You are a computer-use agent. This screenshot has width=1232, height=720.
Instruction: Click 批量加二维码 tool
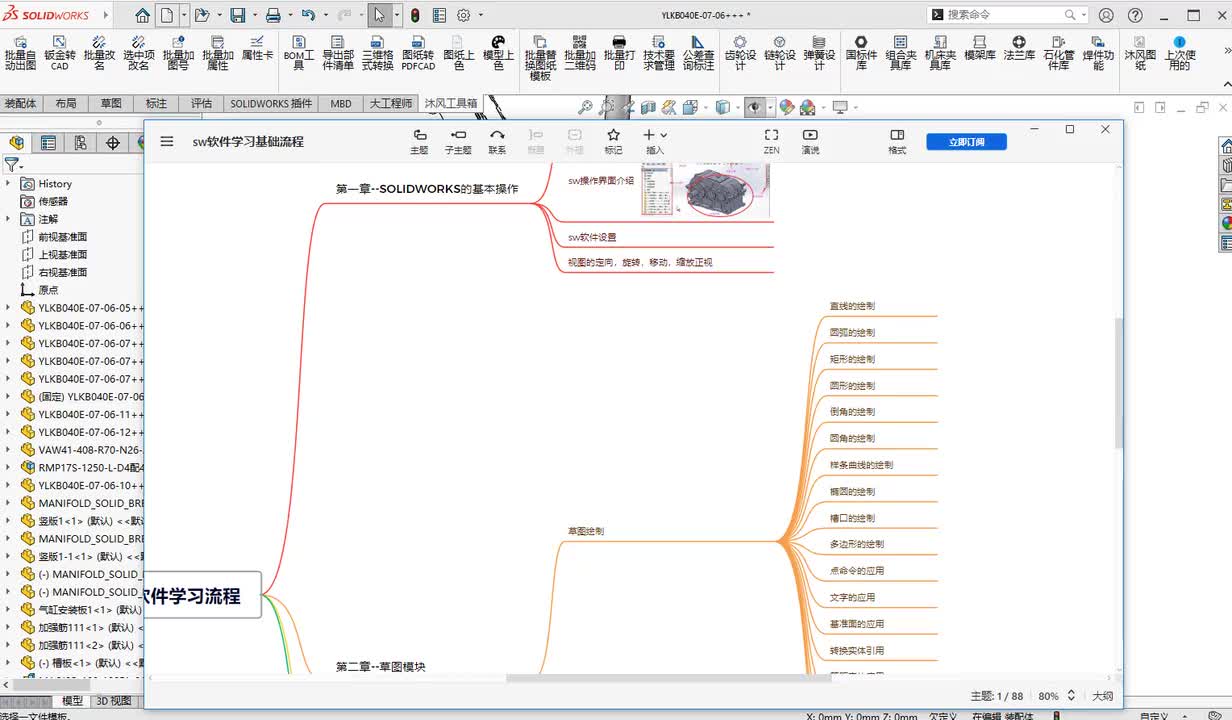(579, 53)
